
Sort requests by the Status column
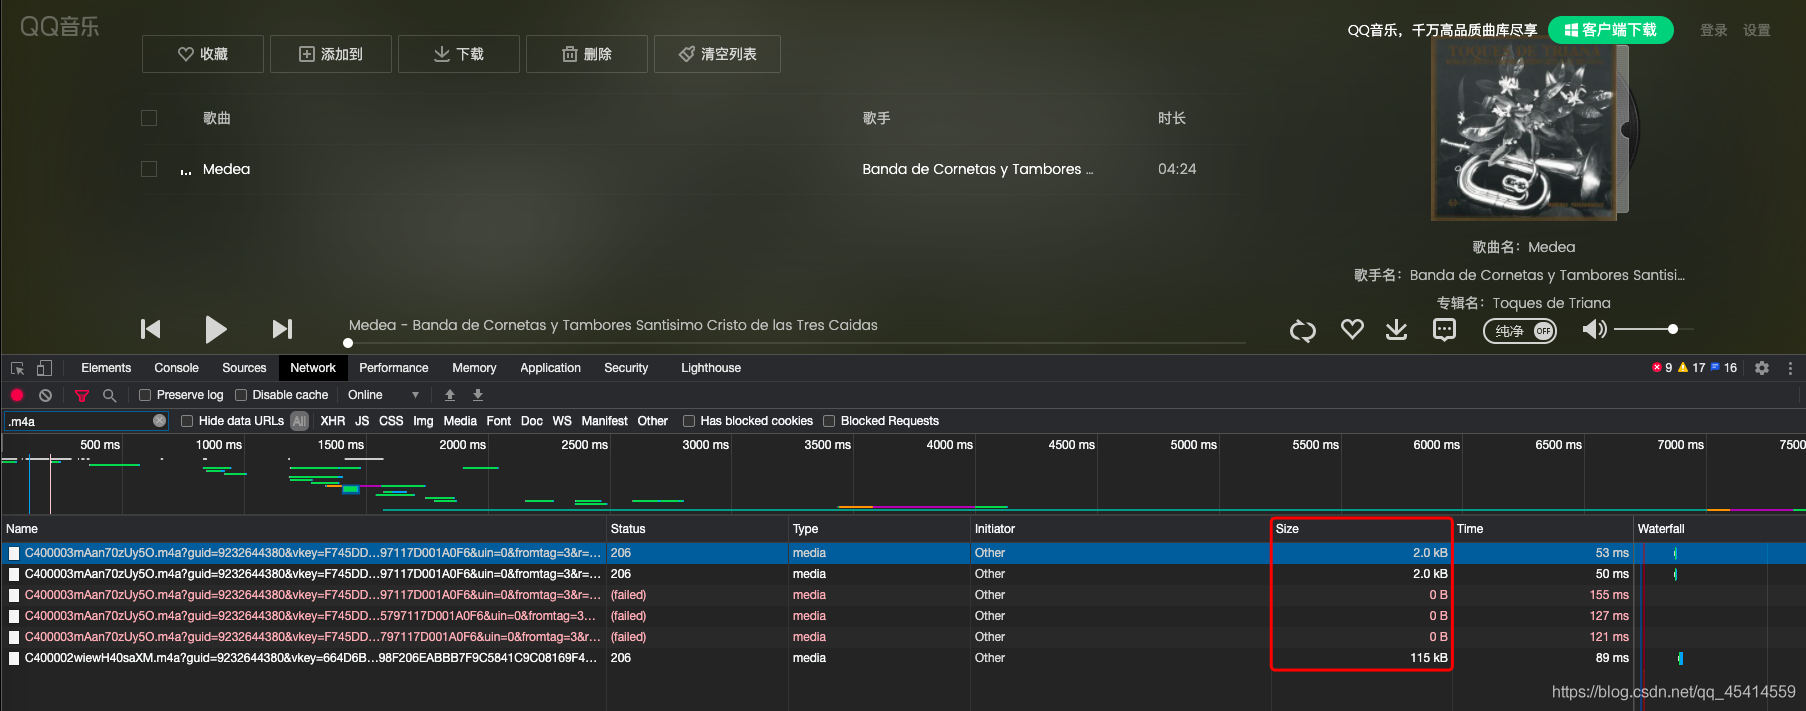(x=697, y=529)
